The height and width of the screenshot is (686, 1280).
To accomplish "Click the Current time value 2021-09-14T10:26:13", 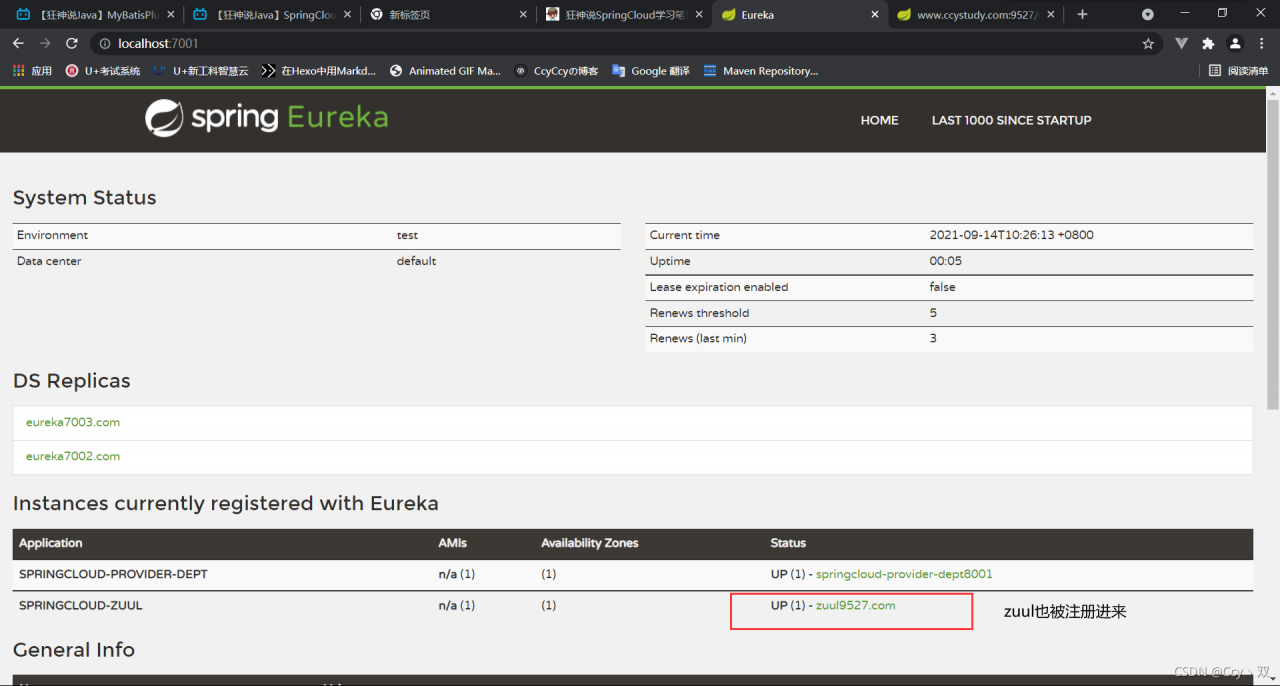I will [1011, 235].
